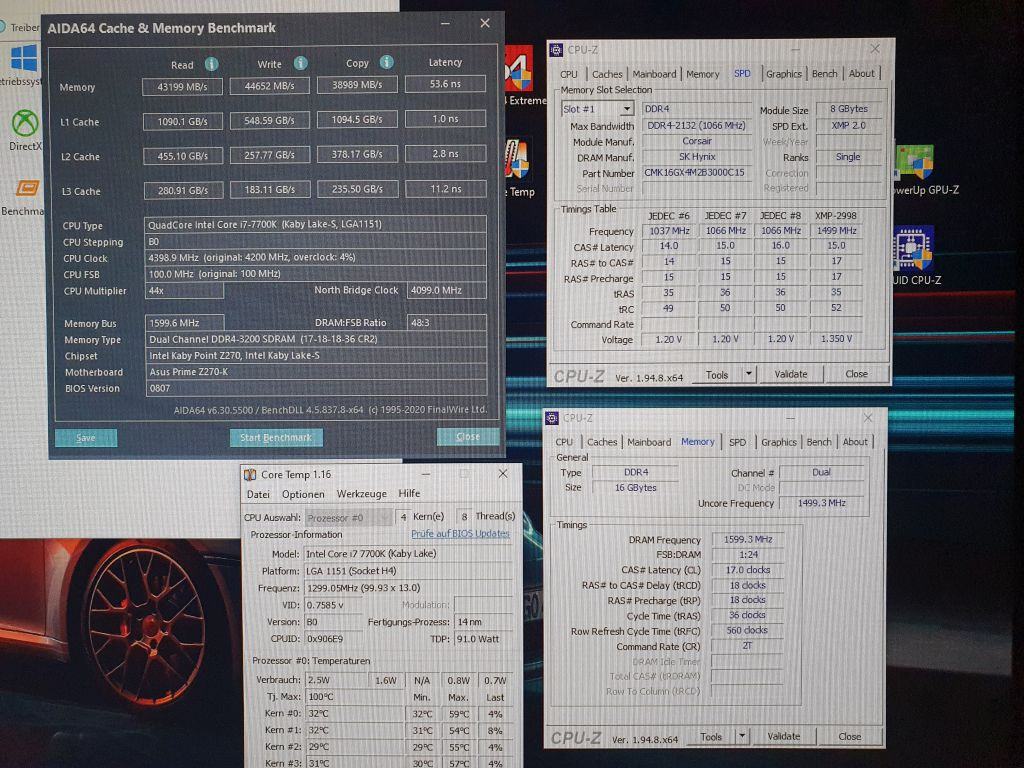Open the TechPowerUp GPU-Z desktop icon

[x=914, y=162]
